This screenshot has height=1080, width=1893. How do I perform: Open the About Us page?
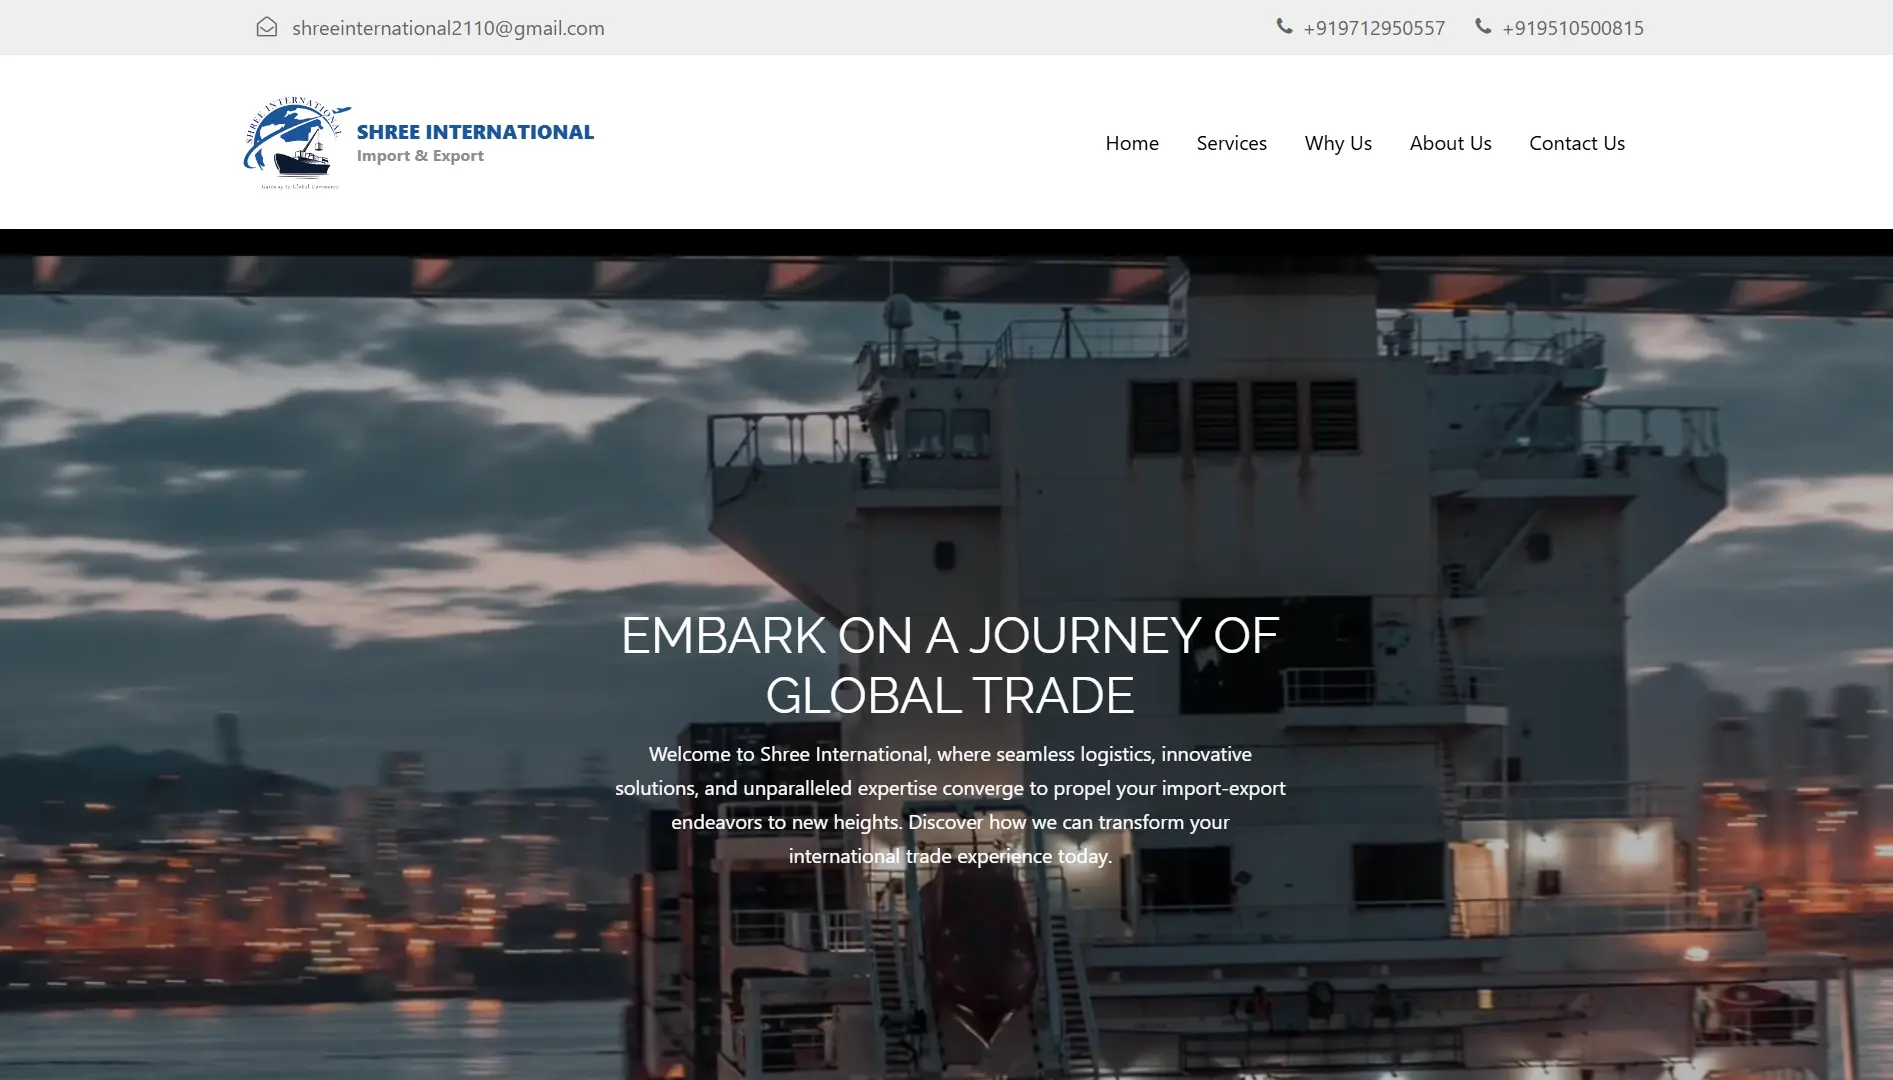[1450, 143]
